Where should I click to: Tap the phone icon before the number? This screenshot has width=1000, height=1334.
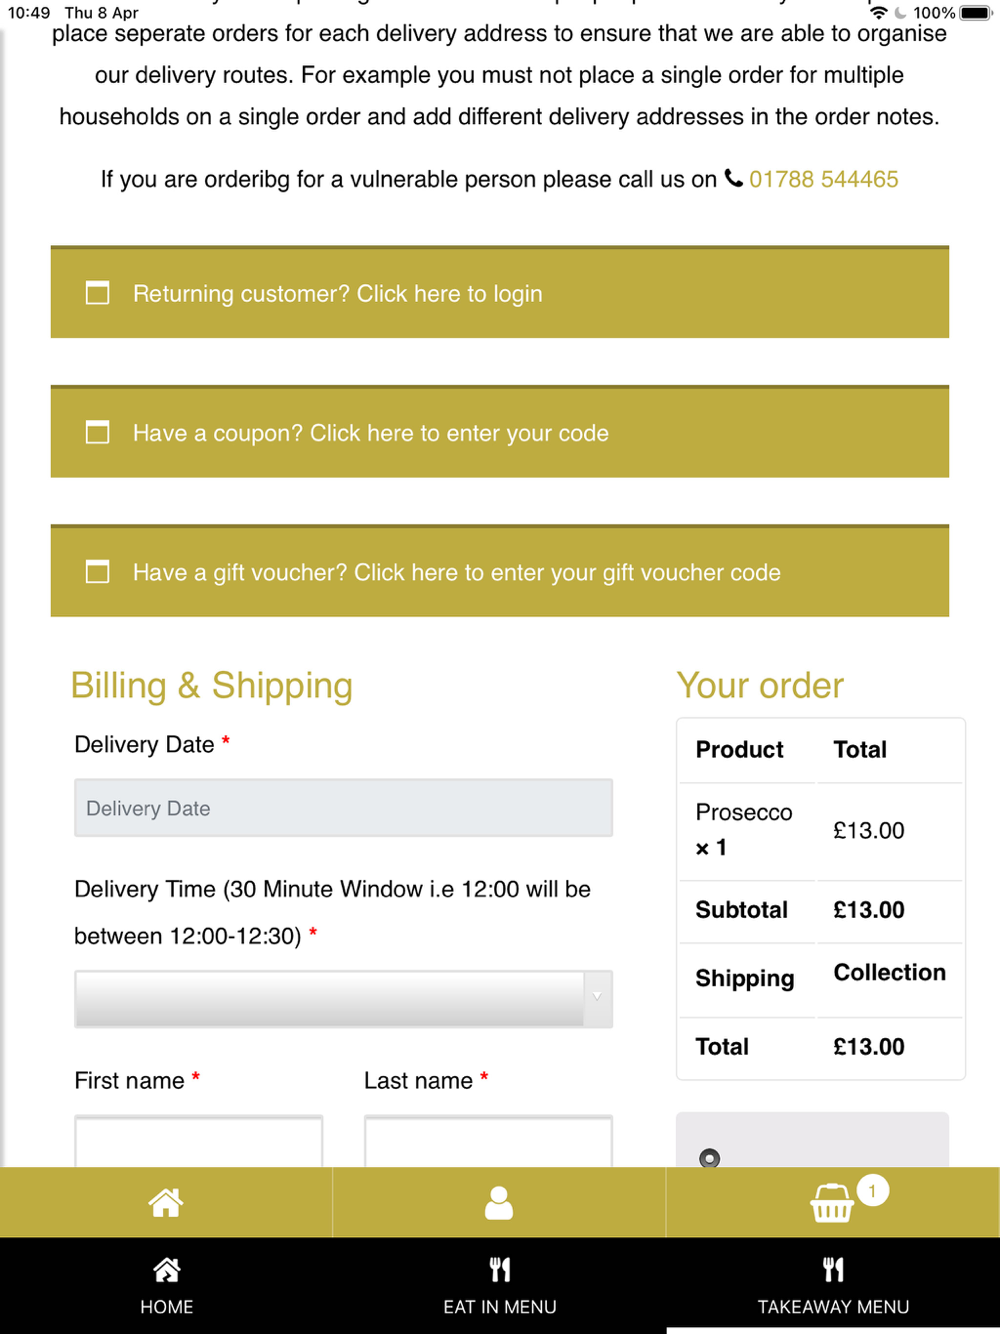(x=734, y=178)
